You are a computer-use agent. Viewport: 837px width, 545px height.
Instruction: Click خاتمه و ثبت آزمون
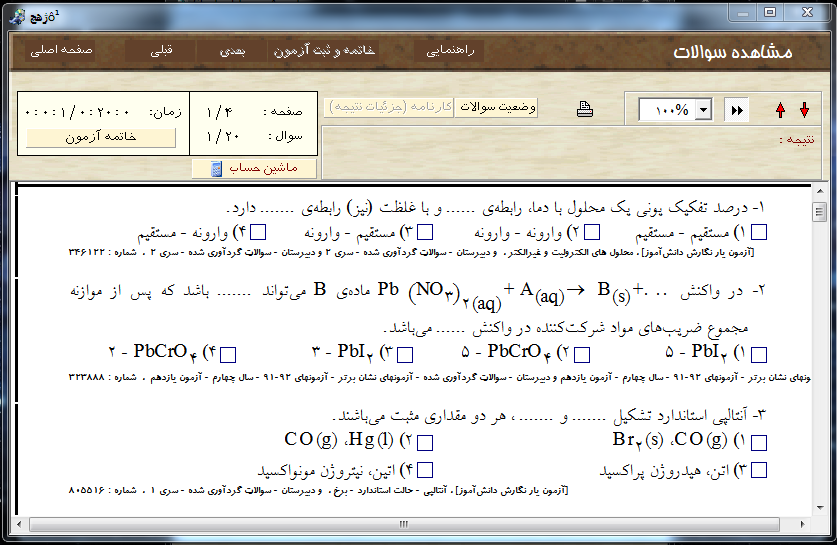[x=324, y=50]
